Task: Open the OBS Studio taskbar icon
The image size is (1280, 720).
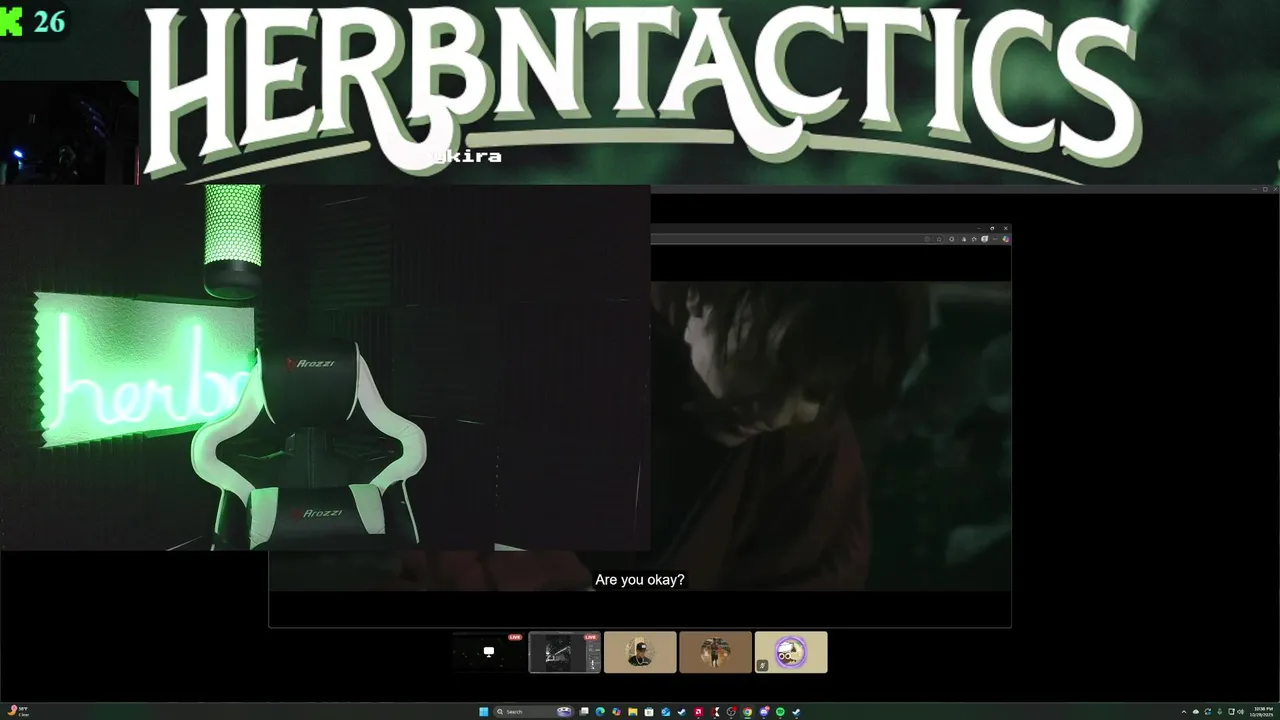Action: pyautogui.click(x=731, y=712)
